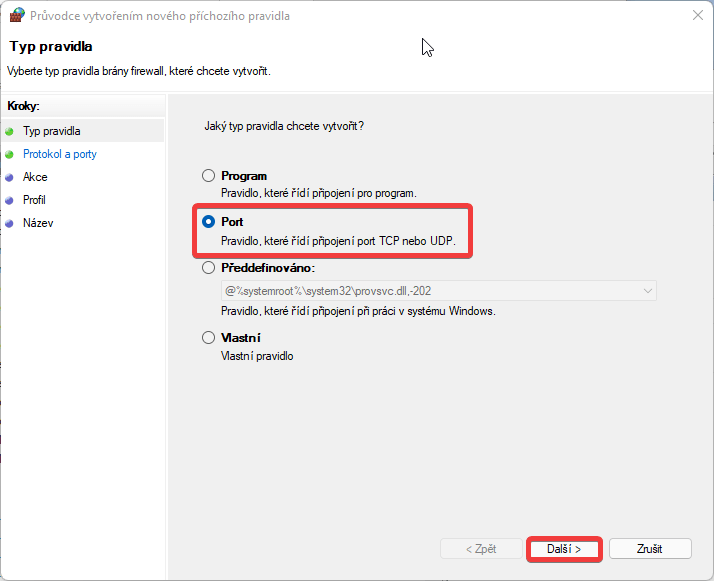Choose the Předdefinováno radio option
The image size is (714, 581).
tap(209, 268)
